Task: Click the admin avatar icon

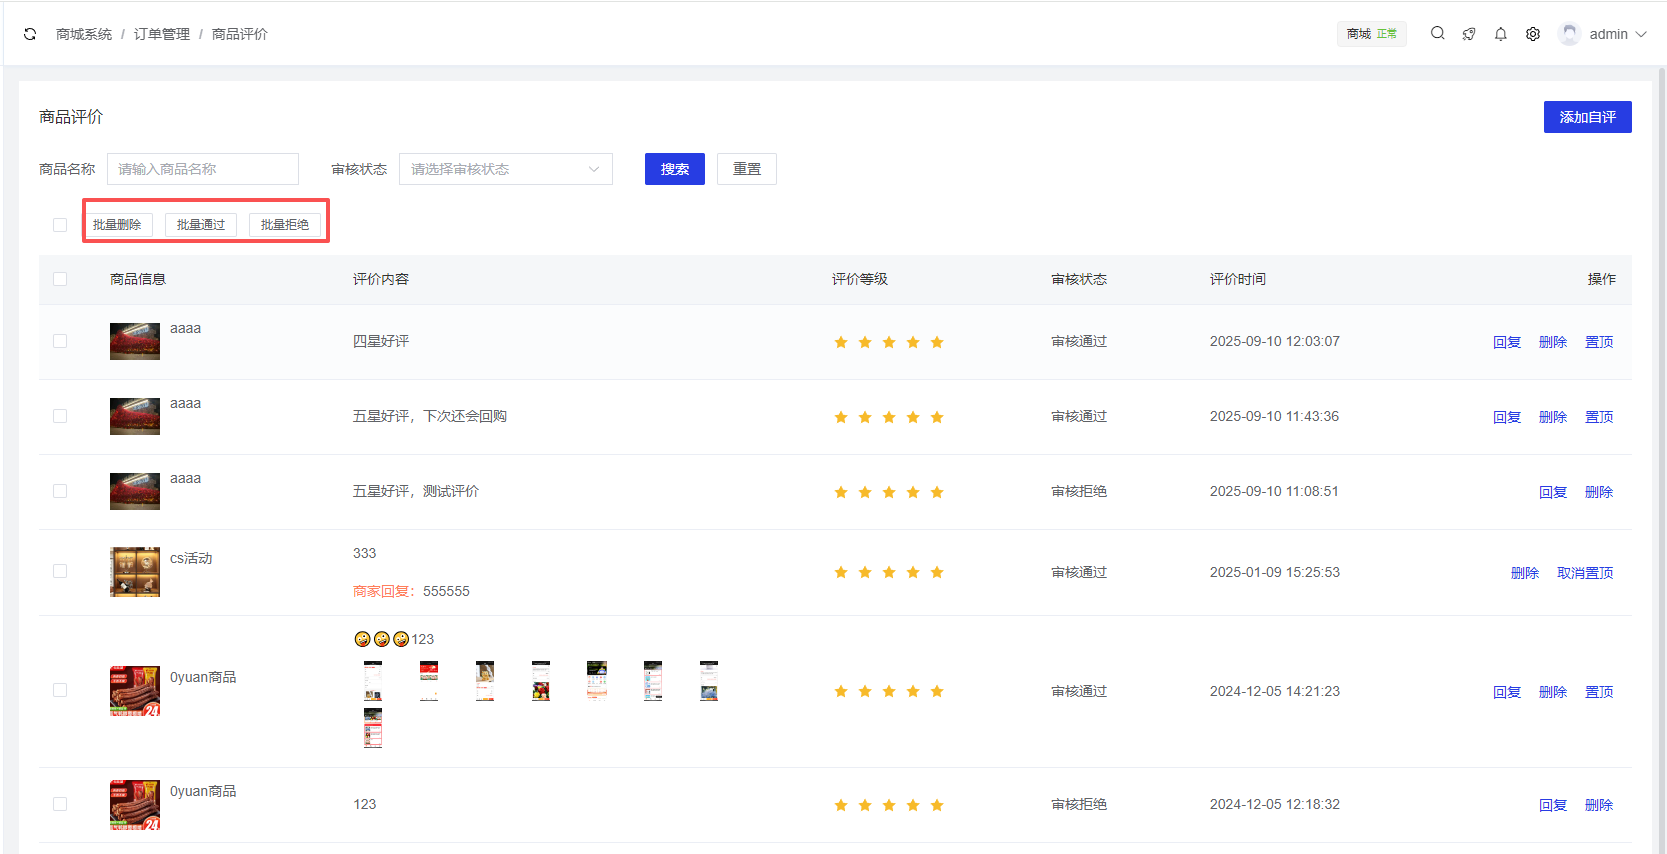Action: click(1569, 34)
